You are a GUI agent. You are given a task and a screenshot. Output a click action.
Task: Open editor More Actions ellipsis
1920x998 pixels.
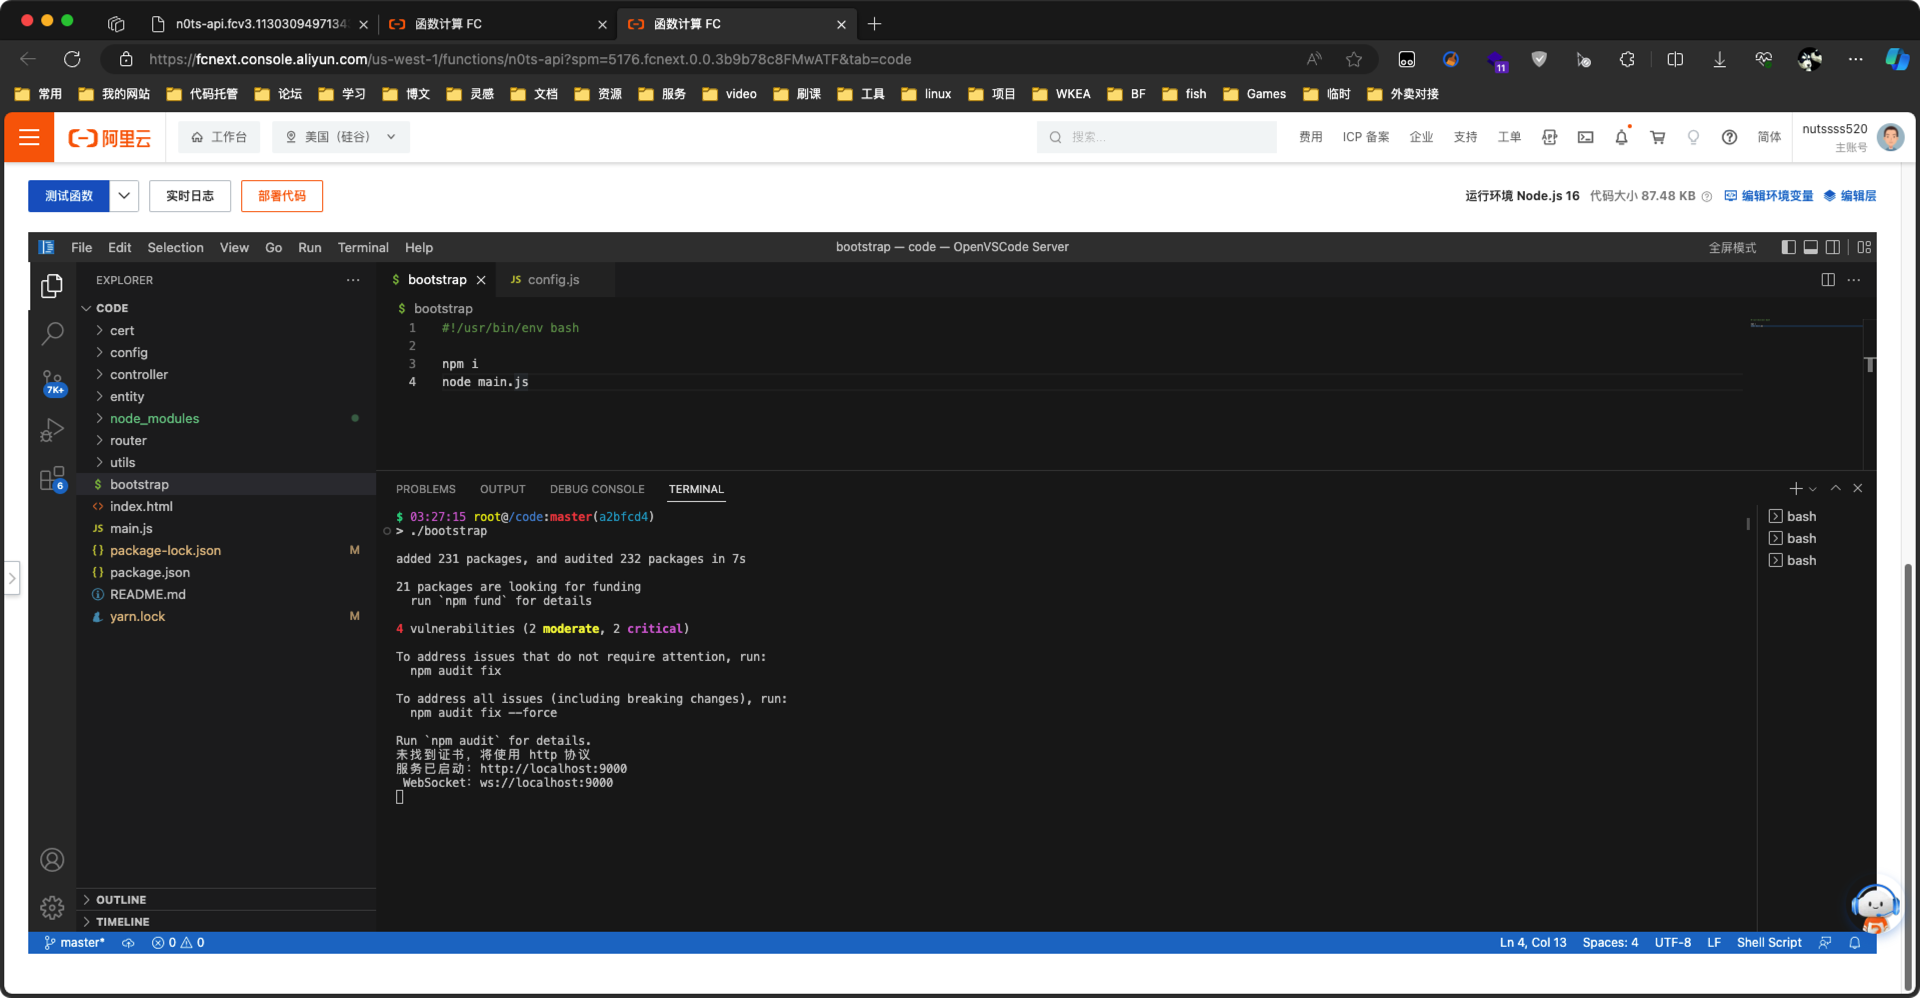coord(1854,280)
